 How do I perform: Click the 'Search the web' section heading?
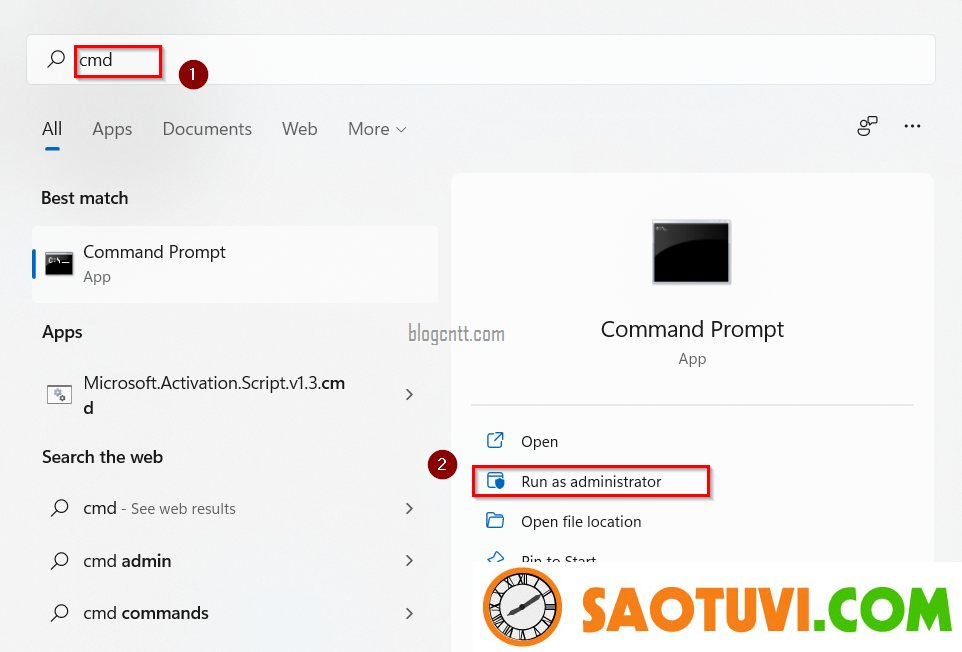[x=102, y=457]
